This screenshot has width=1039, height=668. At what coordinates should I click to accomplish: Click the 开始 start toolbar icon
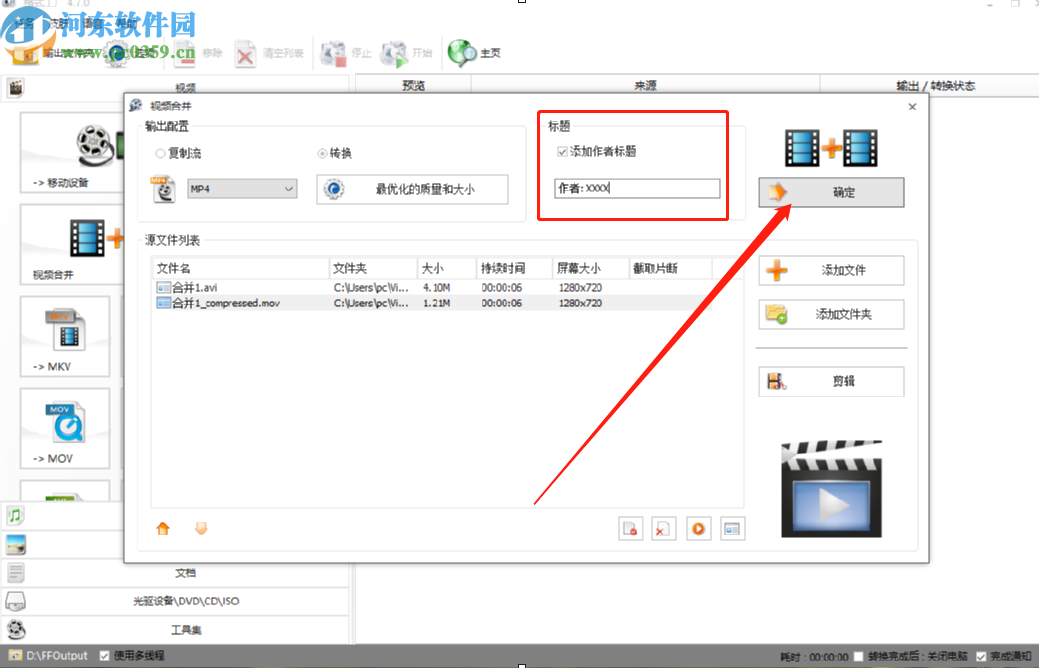(x=394, y=54)
